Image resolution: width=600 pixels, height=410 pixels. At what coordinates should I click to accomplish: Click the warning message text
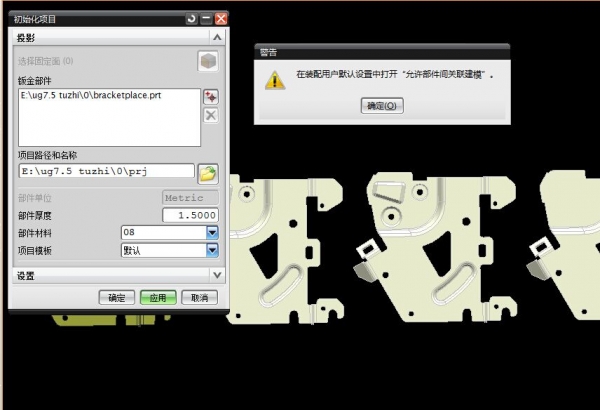point(395,74)
